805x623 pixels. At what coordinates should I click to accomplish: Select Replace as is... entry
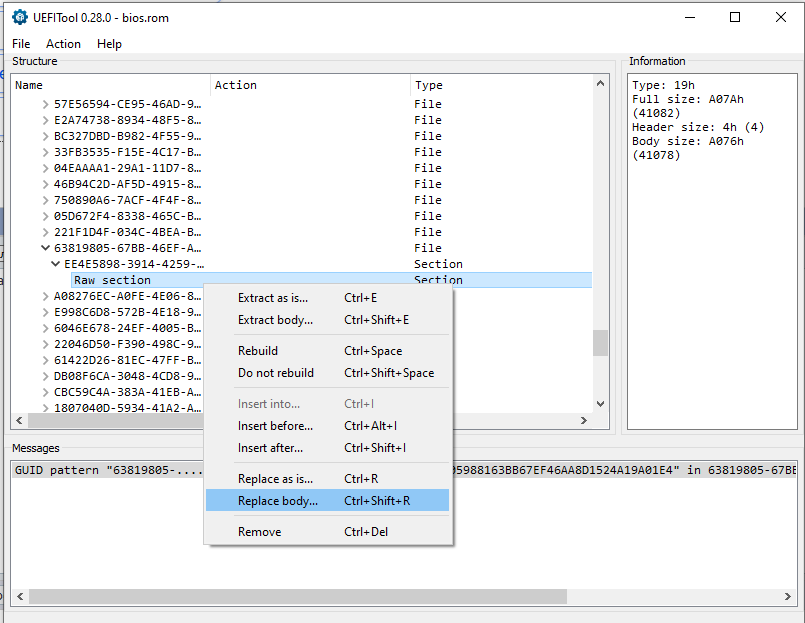click(328, 479)
